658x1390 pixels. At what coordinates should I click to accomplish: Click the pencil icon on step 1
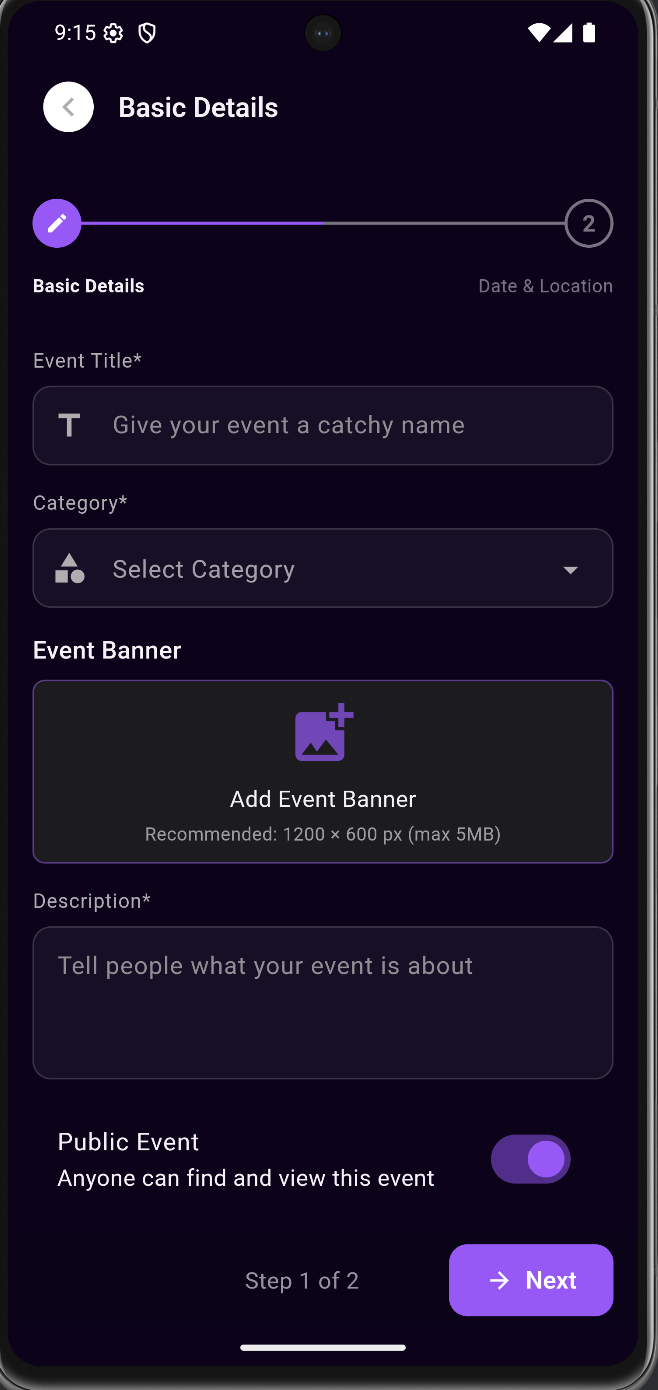click(x=56, y=223)
